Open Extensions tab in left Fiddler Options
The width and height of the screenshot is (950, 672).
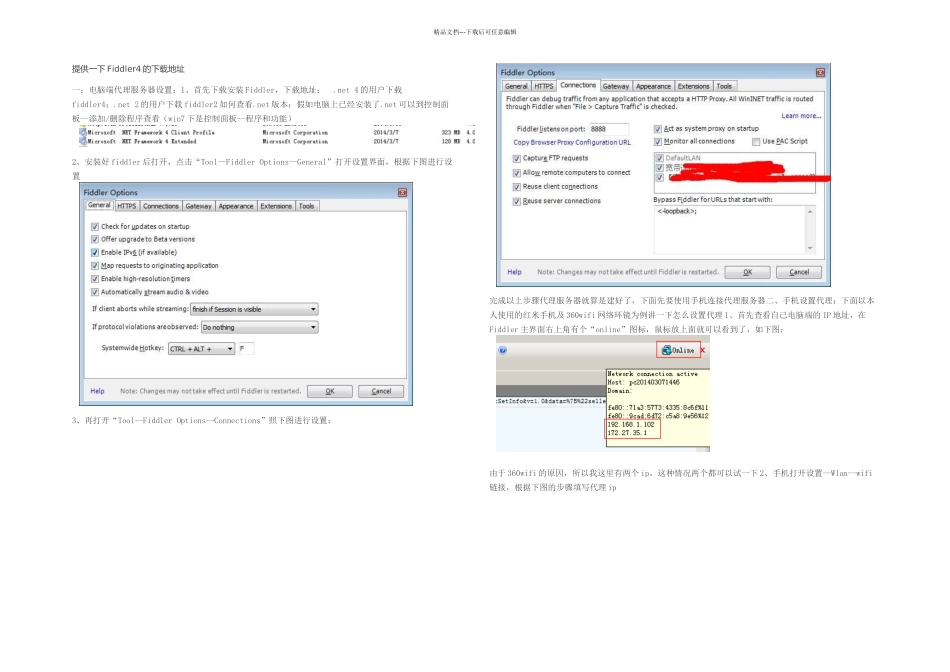276,206
